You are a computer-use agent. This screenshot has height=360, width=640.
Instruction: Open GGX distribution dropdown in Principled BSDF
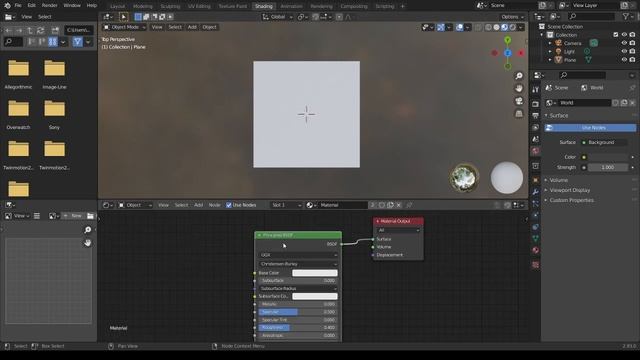[298, 255]
